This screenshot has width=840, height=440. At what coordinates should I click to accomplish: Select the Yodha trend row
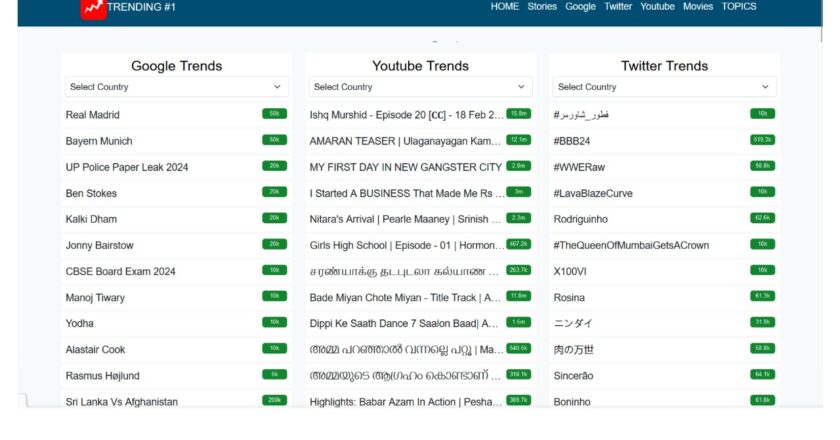pos(177,323)
